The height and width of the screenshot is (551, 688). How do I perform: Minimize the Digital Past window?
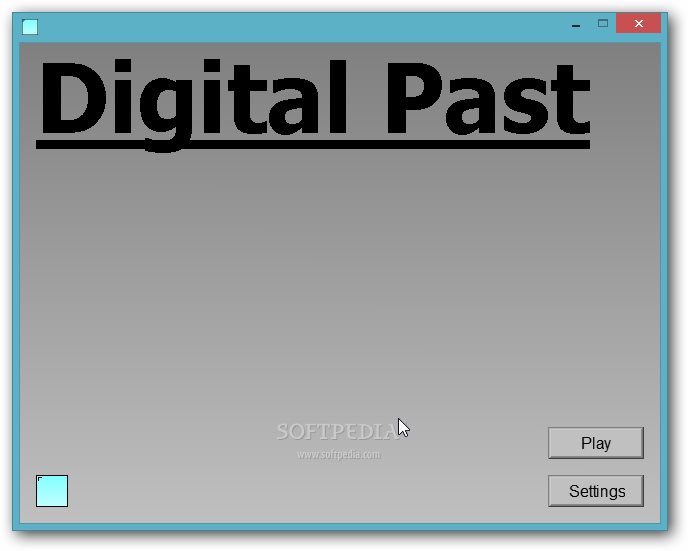[x=576, y=24]
